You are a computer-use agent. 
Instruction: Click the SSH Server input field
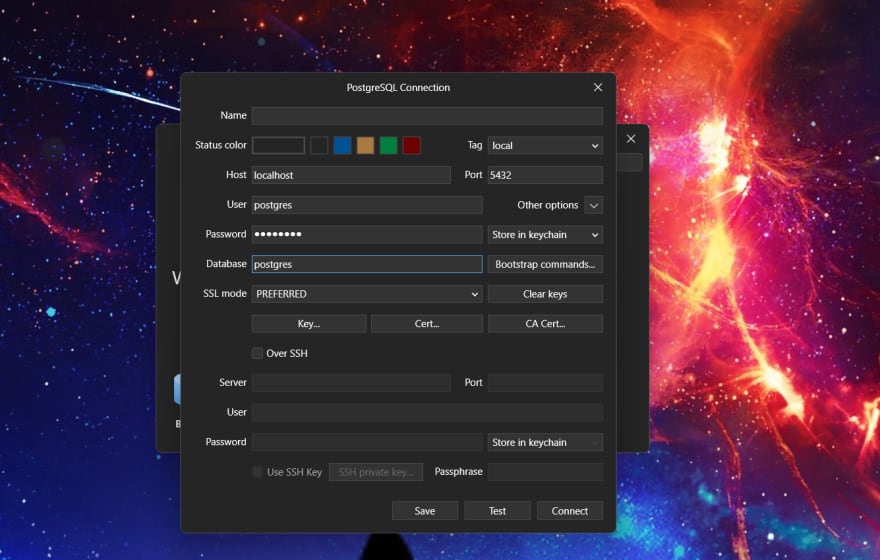click(x=351, y=383)
